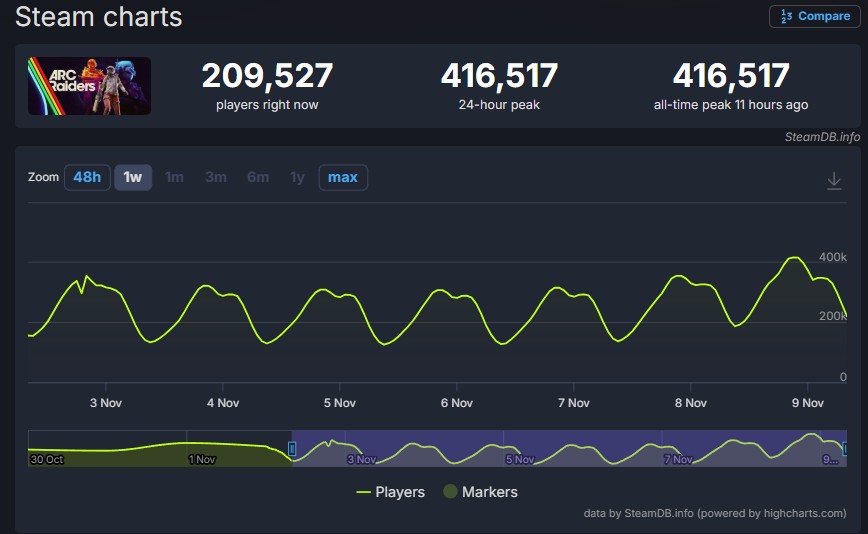This screenshot has height=534, width=868.
Task: Click the Zoom label text
Action: pyautogui.click(x=43, y=177)
